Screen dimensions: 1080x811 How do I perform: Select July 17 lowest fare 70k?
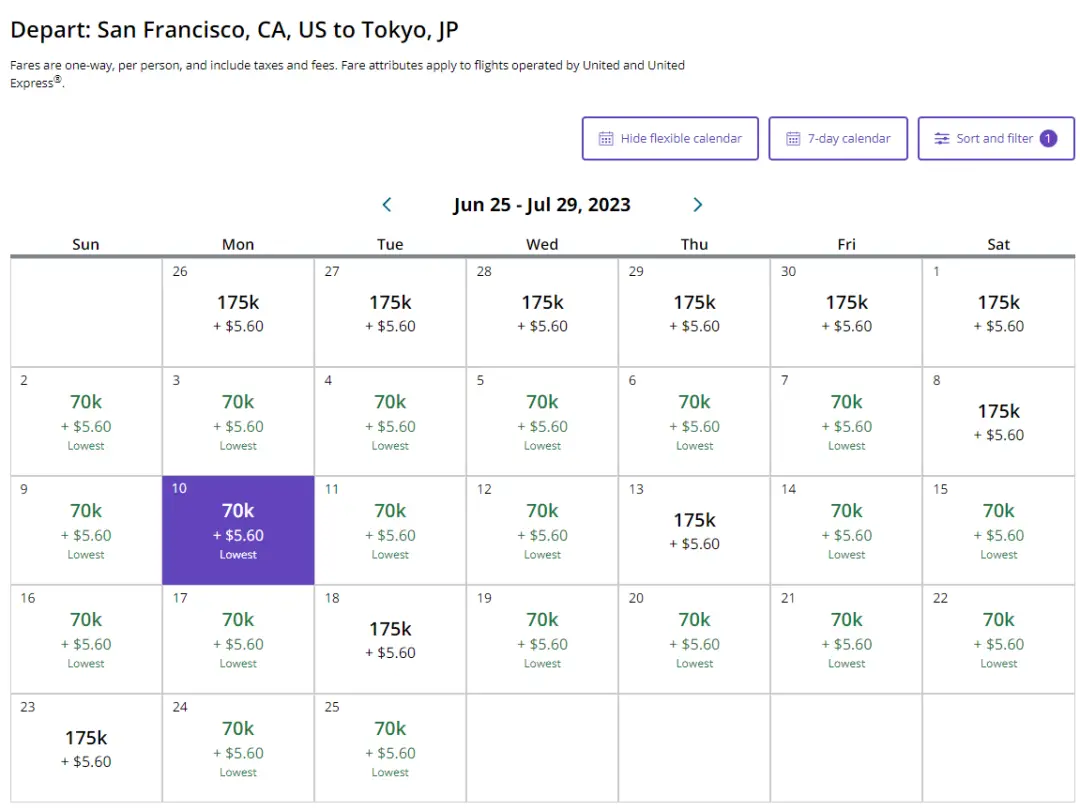pos(238,639)
